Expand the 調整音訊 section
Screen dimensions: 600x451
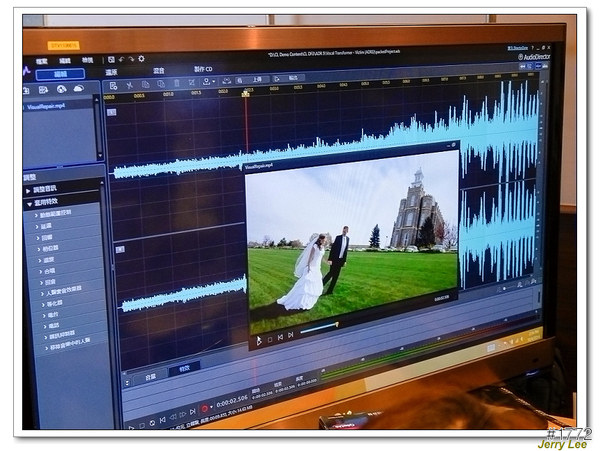[42, 189]
